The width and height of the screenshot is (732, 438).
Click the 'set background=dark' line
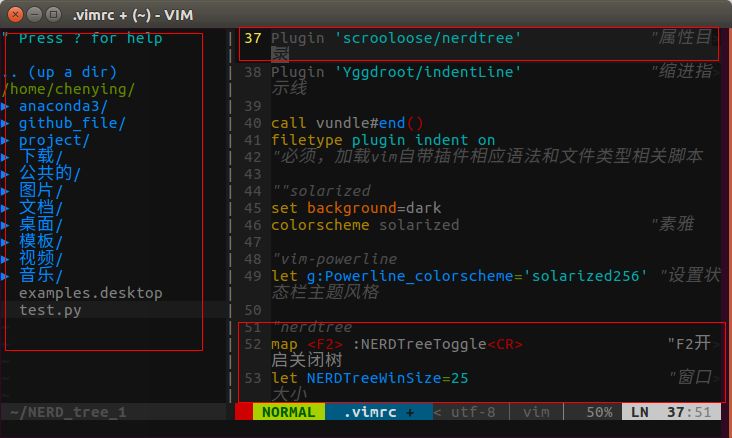[x=356, y=208]
